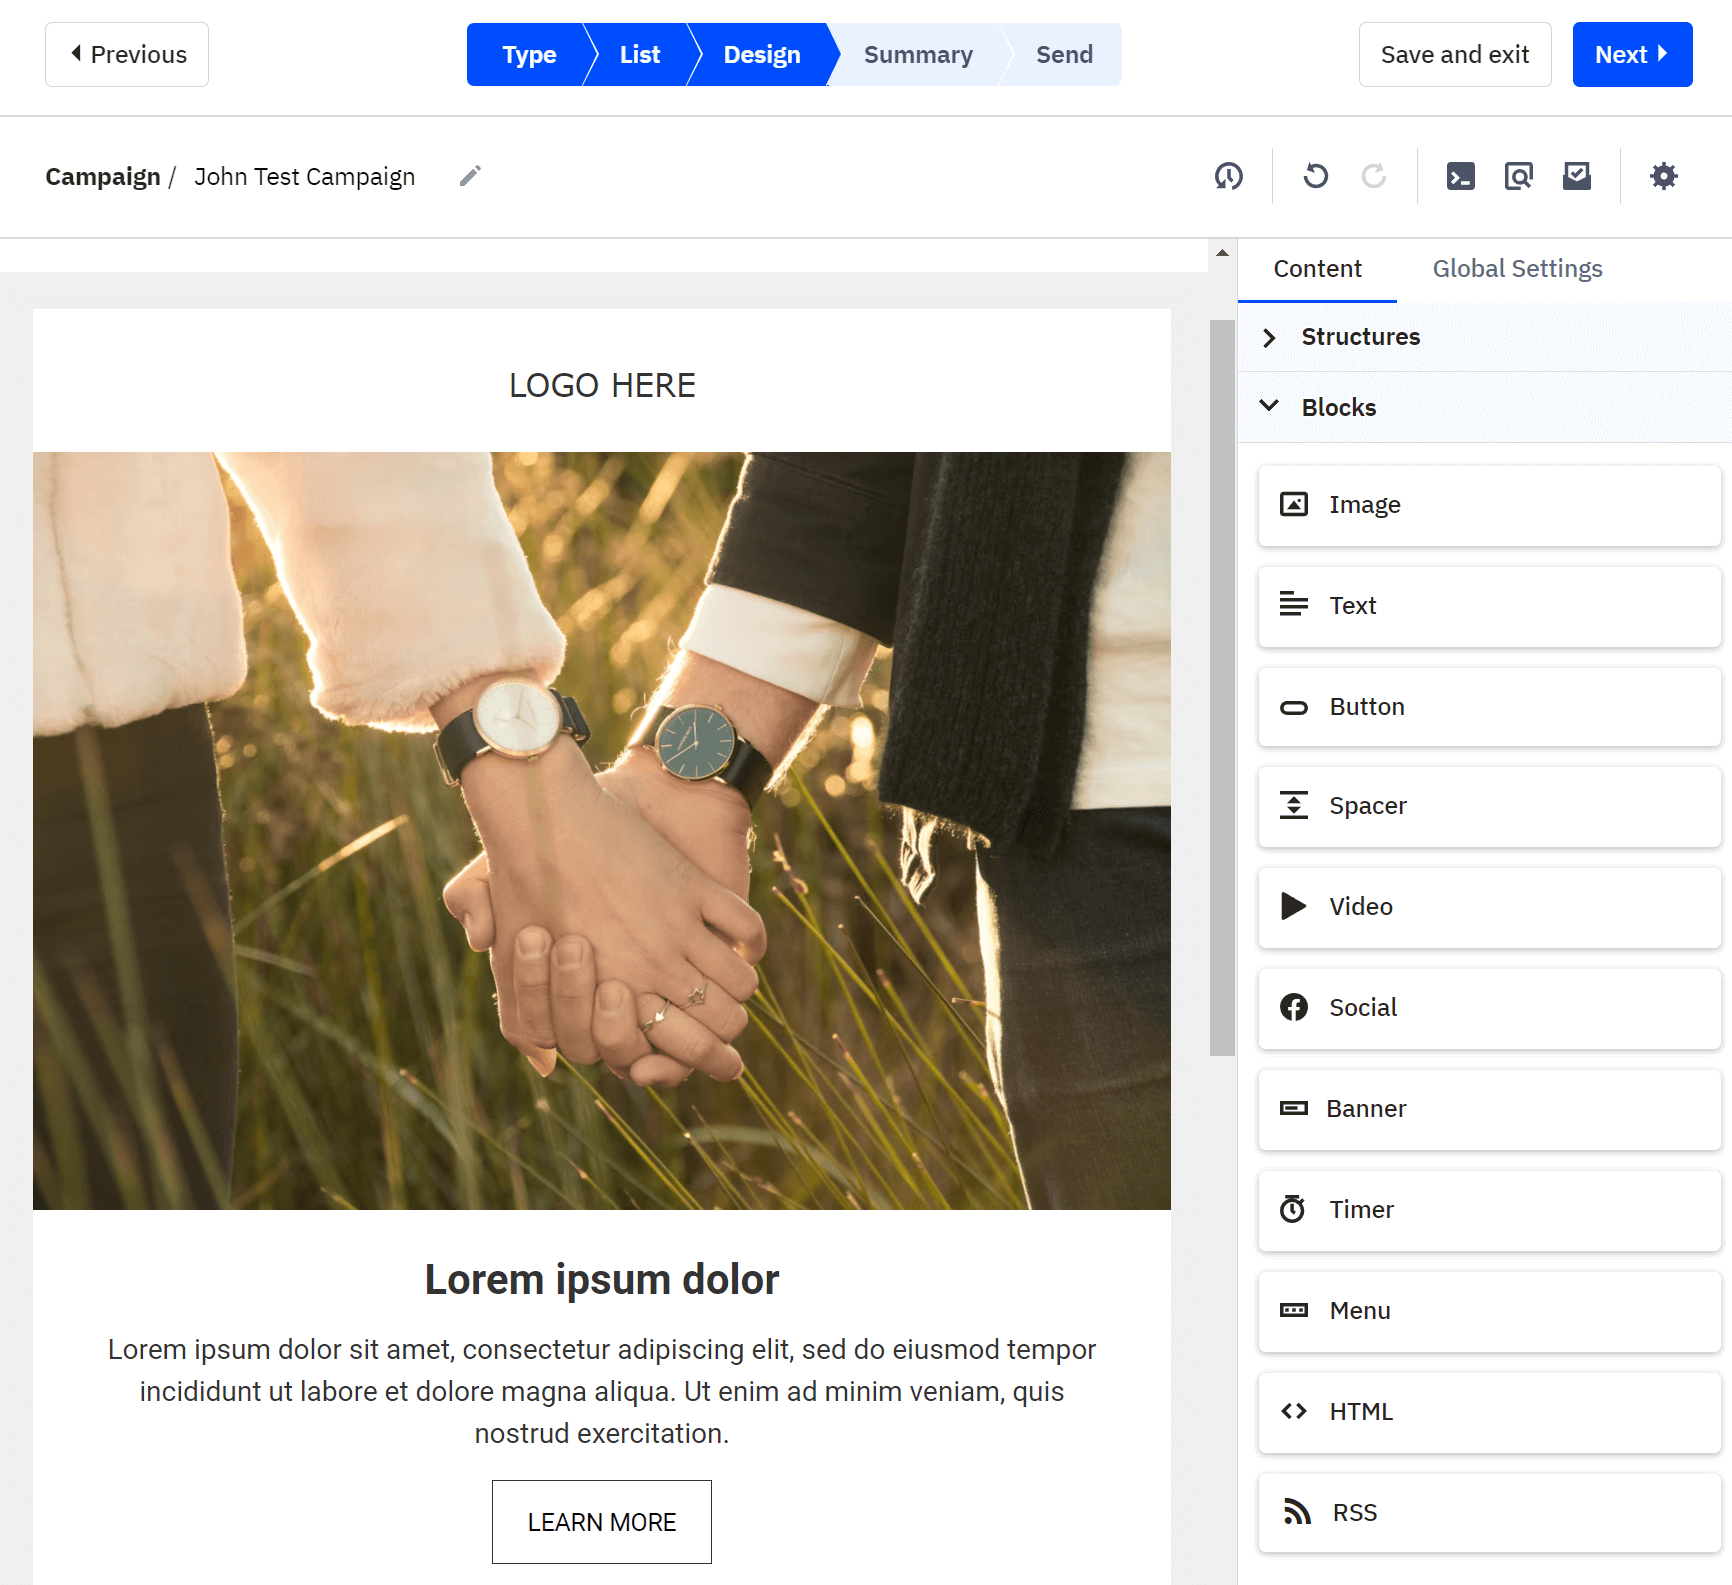Click the LEARN MORE button in email

click(x=602, y=1522)
